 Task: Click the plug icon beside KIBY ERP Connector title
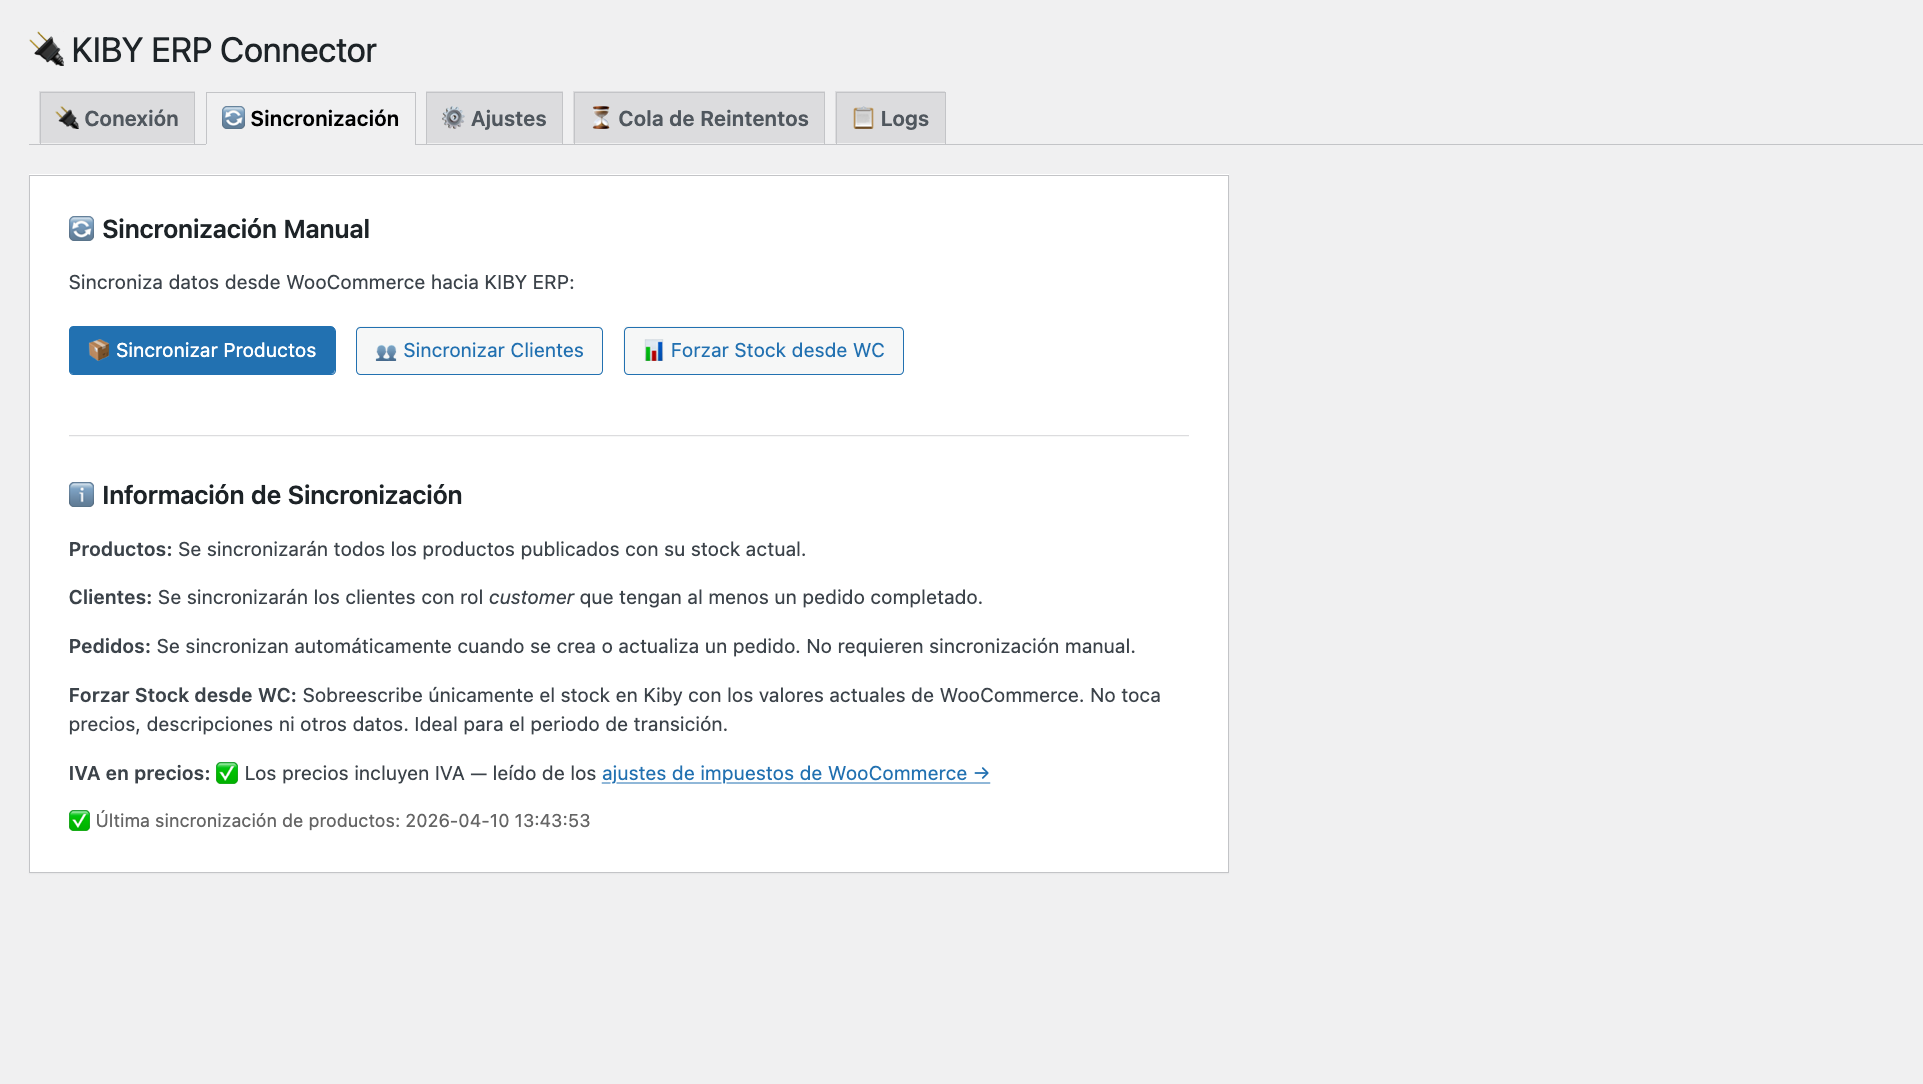click(x=47, y=50)
